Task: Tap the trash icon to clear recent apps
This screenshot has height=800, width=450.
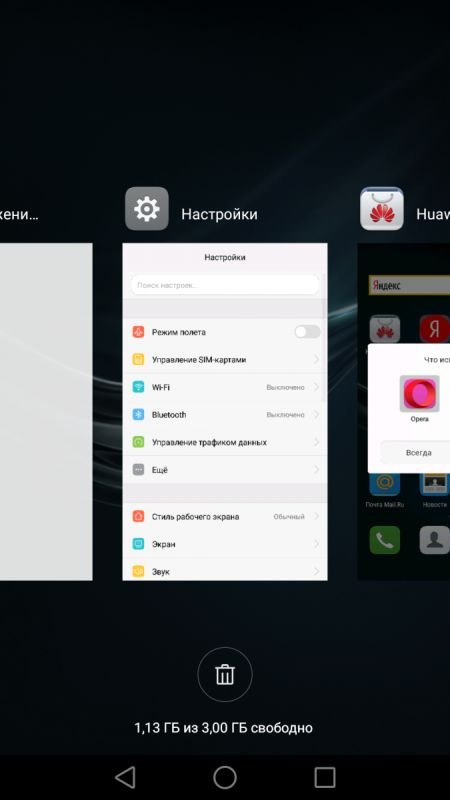Action: click(x=224, y=674)
